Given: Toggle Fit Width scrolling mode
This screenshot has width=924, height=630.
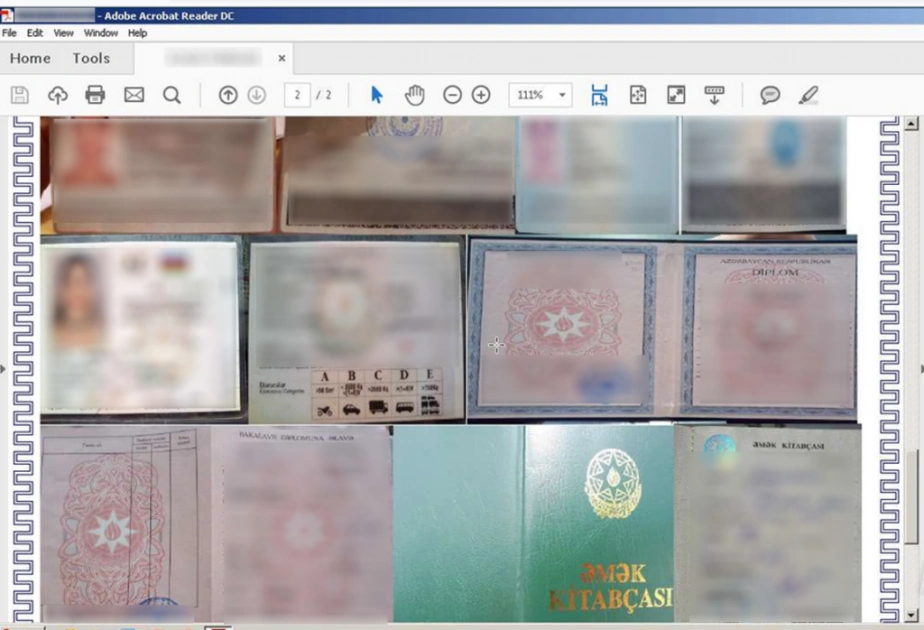Looking at the screenshot, I should point(599,95).
